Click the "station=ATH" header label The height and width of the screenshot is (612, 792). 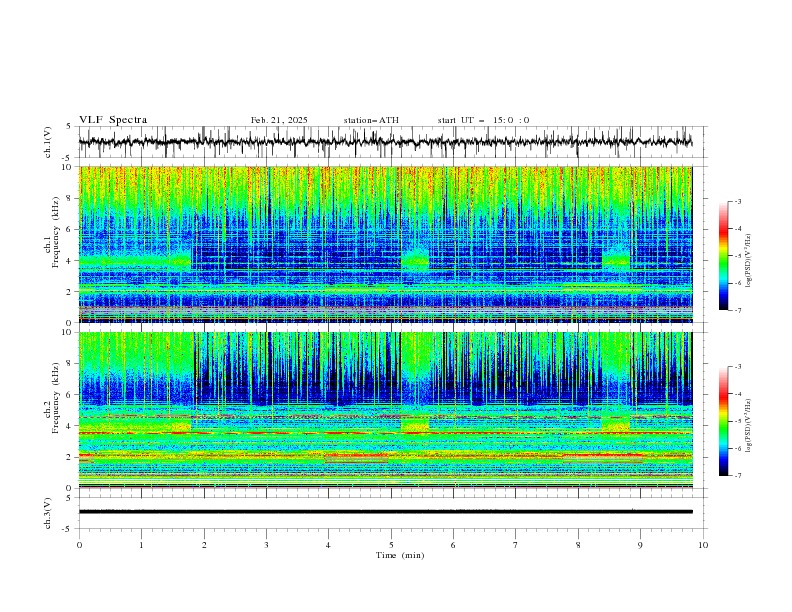(x=371, y=120)
